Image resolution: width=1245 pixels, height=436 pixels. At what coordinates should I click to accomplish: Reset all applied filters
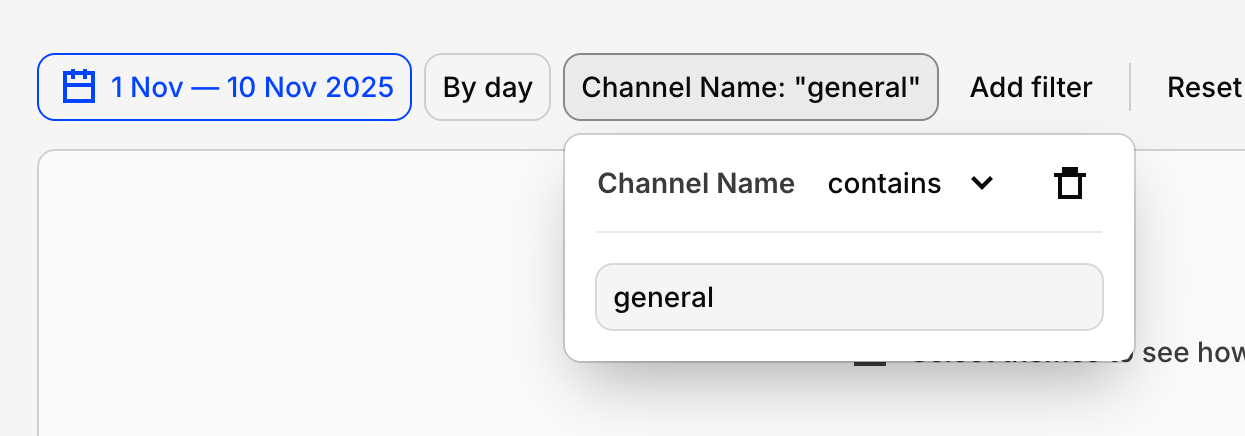point(1204,87)
